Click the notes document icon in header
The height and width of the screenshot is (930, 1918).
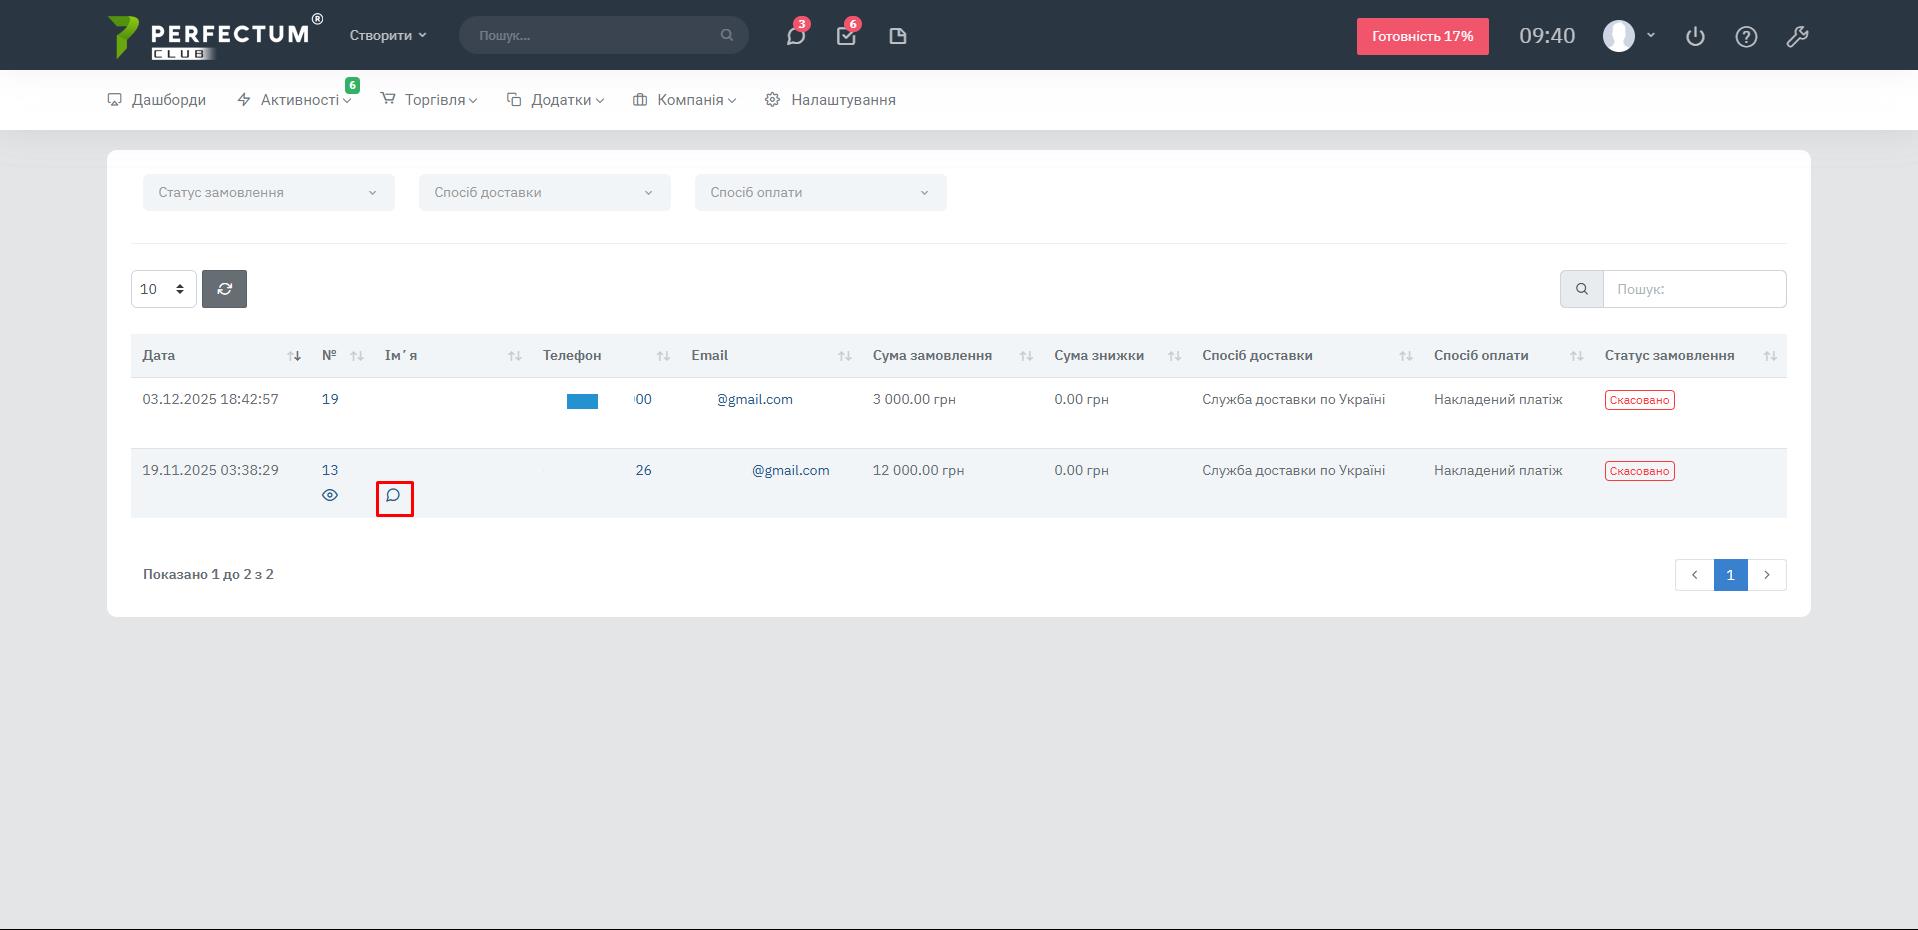click(897, 36)
